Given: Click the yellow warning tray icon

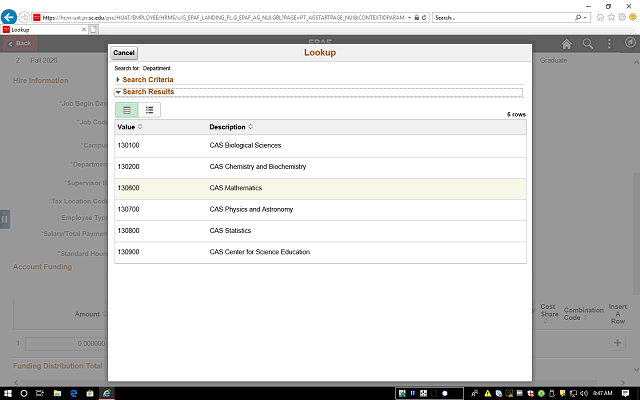Looking at the screenshot, I should [488, 393].
